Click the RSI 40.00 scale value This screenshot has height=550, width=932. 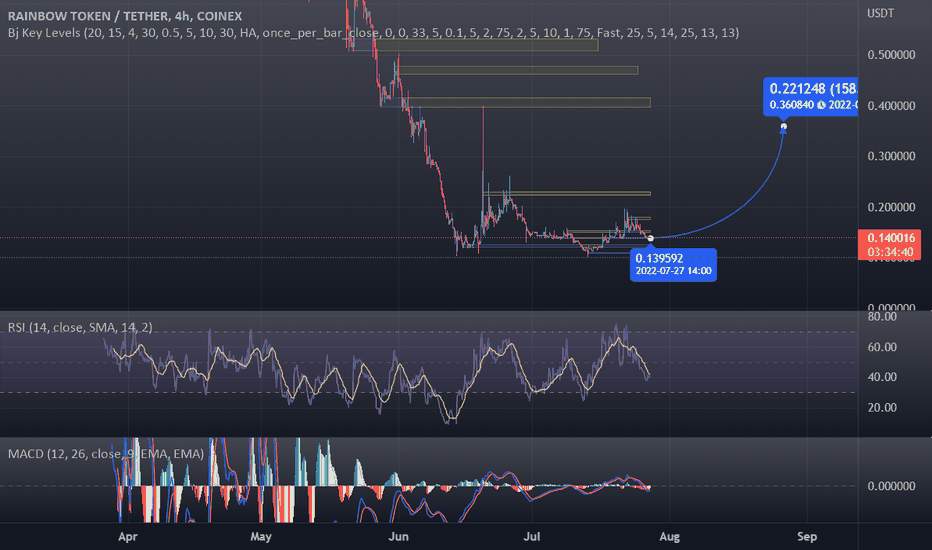click(x=882, y=377)
